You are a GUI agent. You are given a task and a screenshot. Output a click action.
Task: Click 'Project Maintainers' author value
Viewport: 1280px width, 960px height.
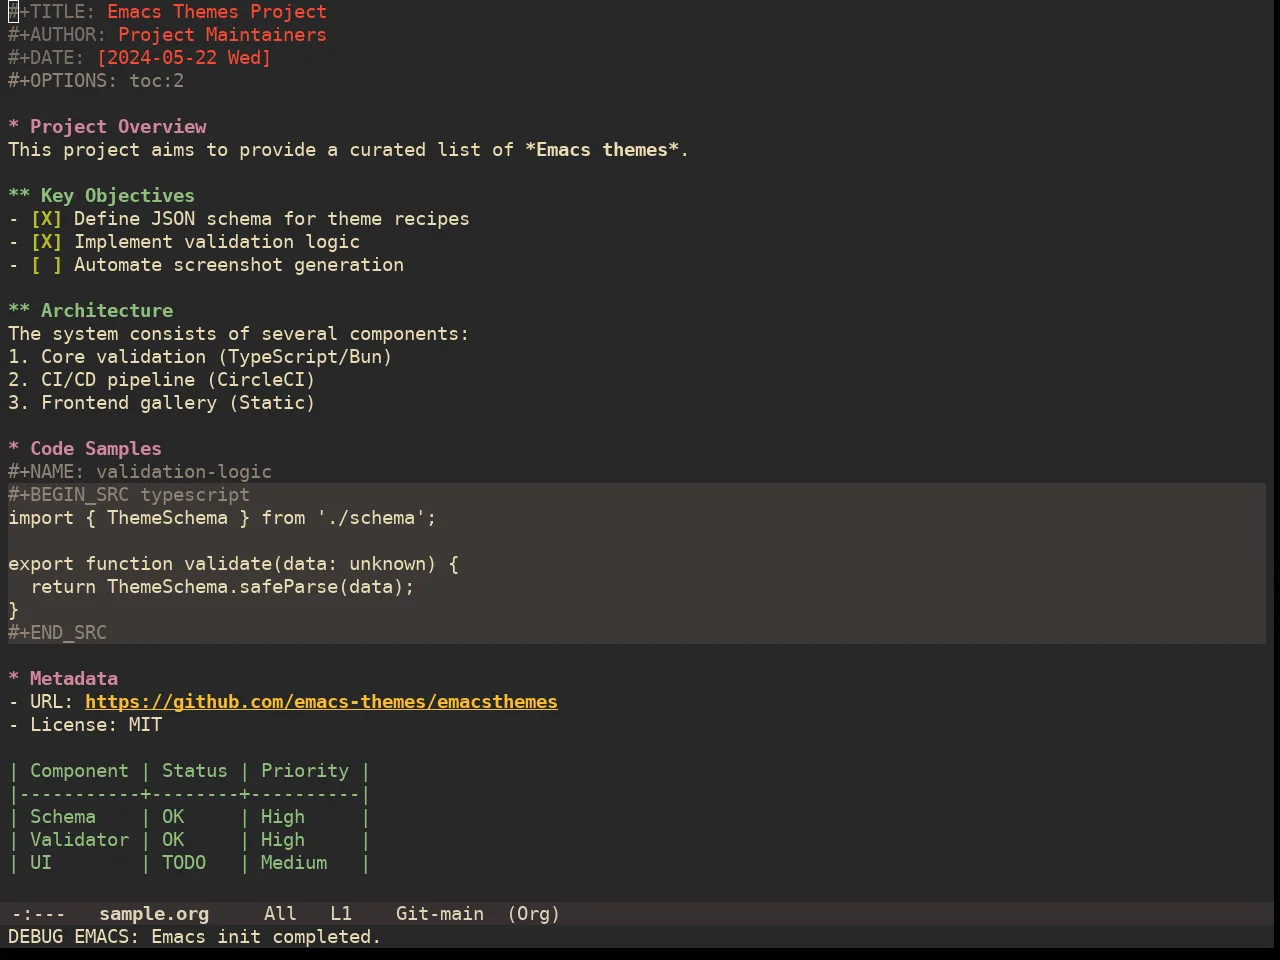point(222,35)
